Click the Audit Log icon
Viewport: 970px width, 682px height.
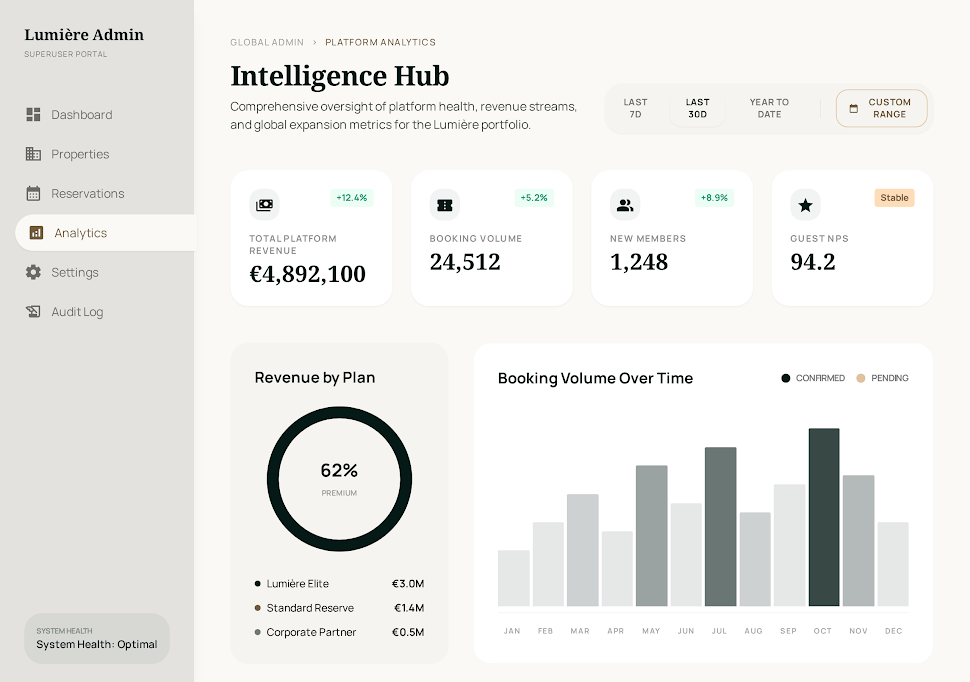point(32,311)
